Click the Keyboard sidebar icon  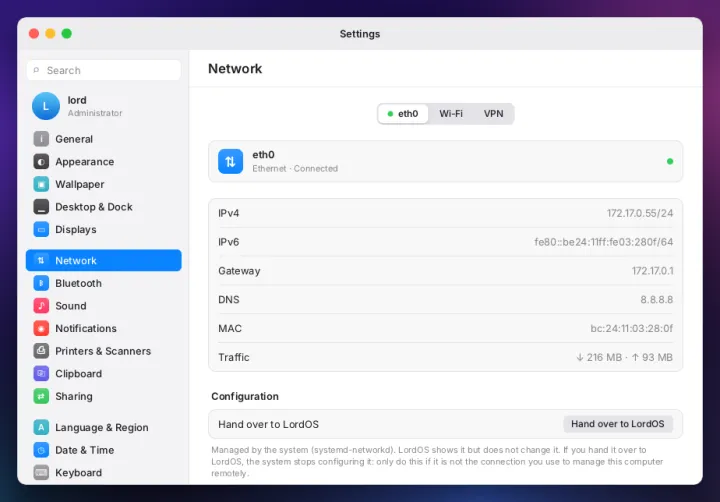pyautogui.click(x=41, y=473)
